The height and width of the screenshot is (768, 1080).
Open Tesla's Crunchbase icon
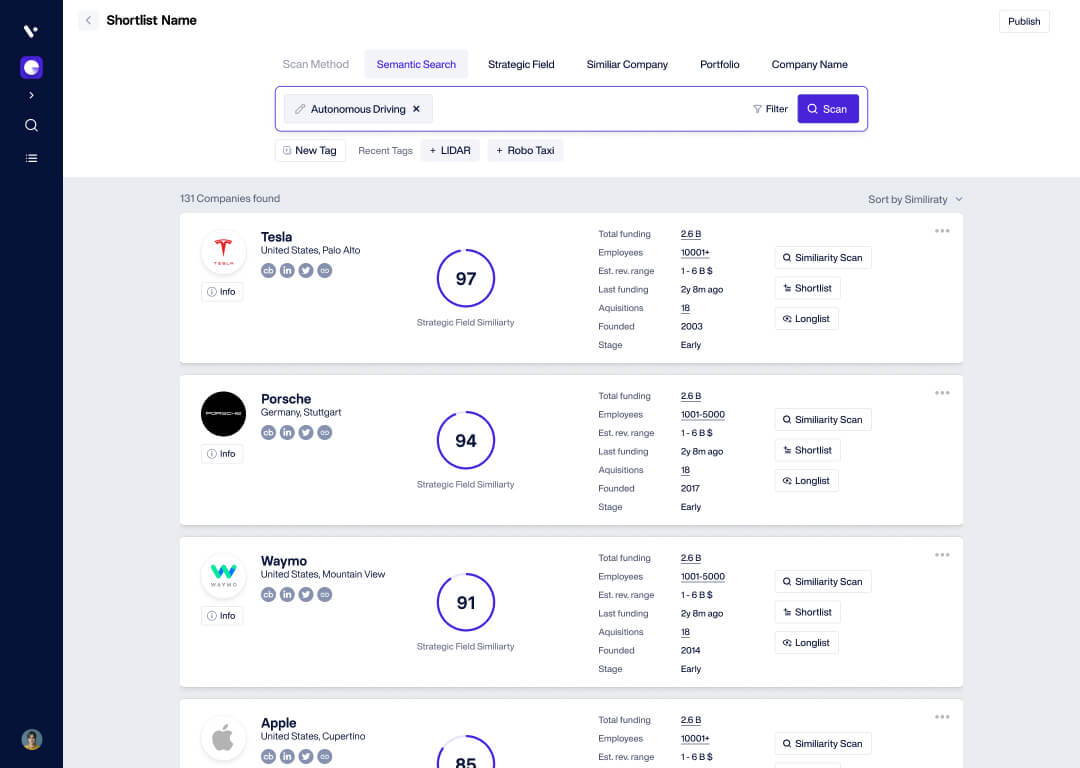point(268,271)
